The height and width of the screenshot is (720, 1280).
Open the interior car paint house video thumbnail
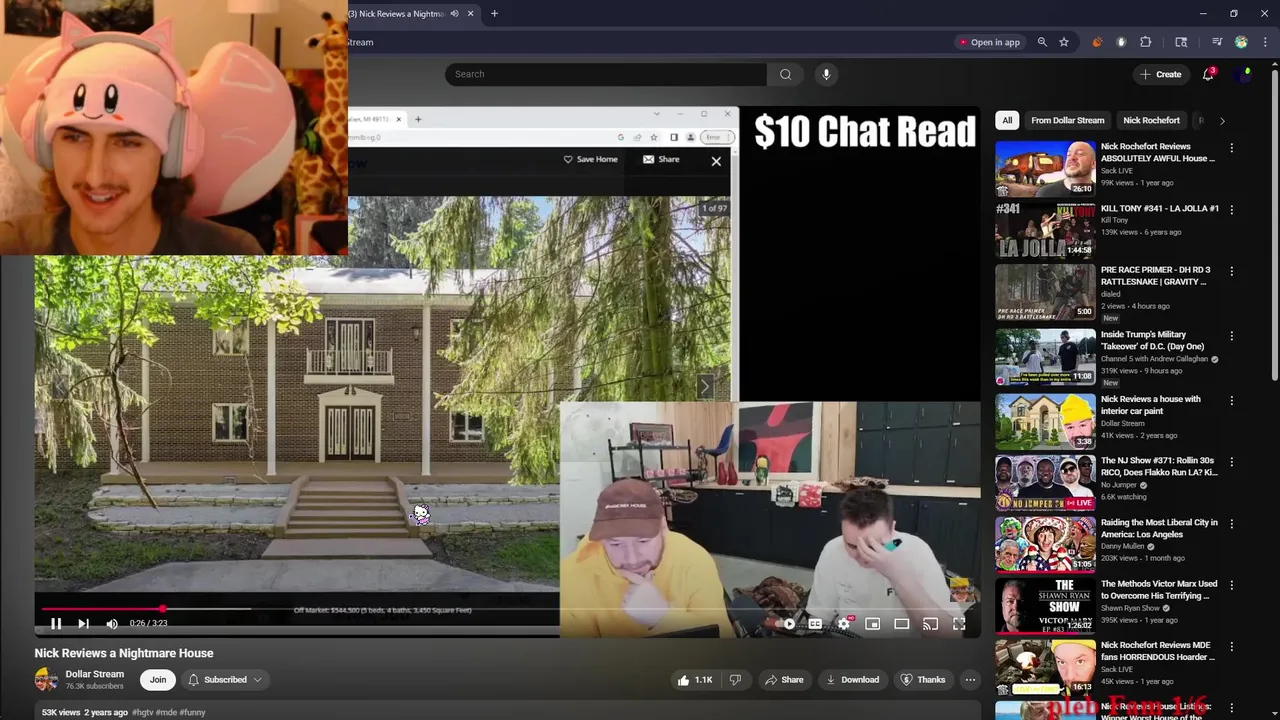coord(1045,421)
